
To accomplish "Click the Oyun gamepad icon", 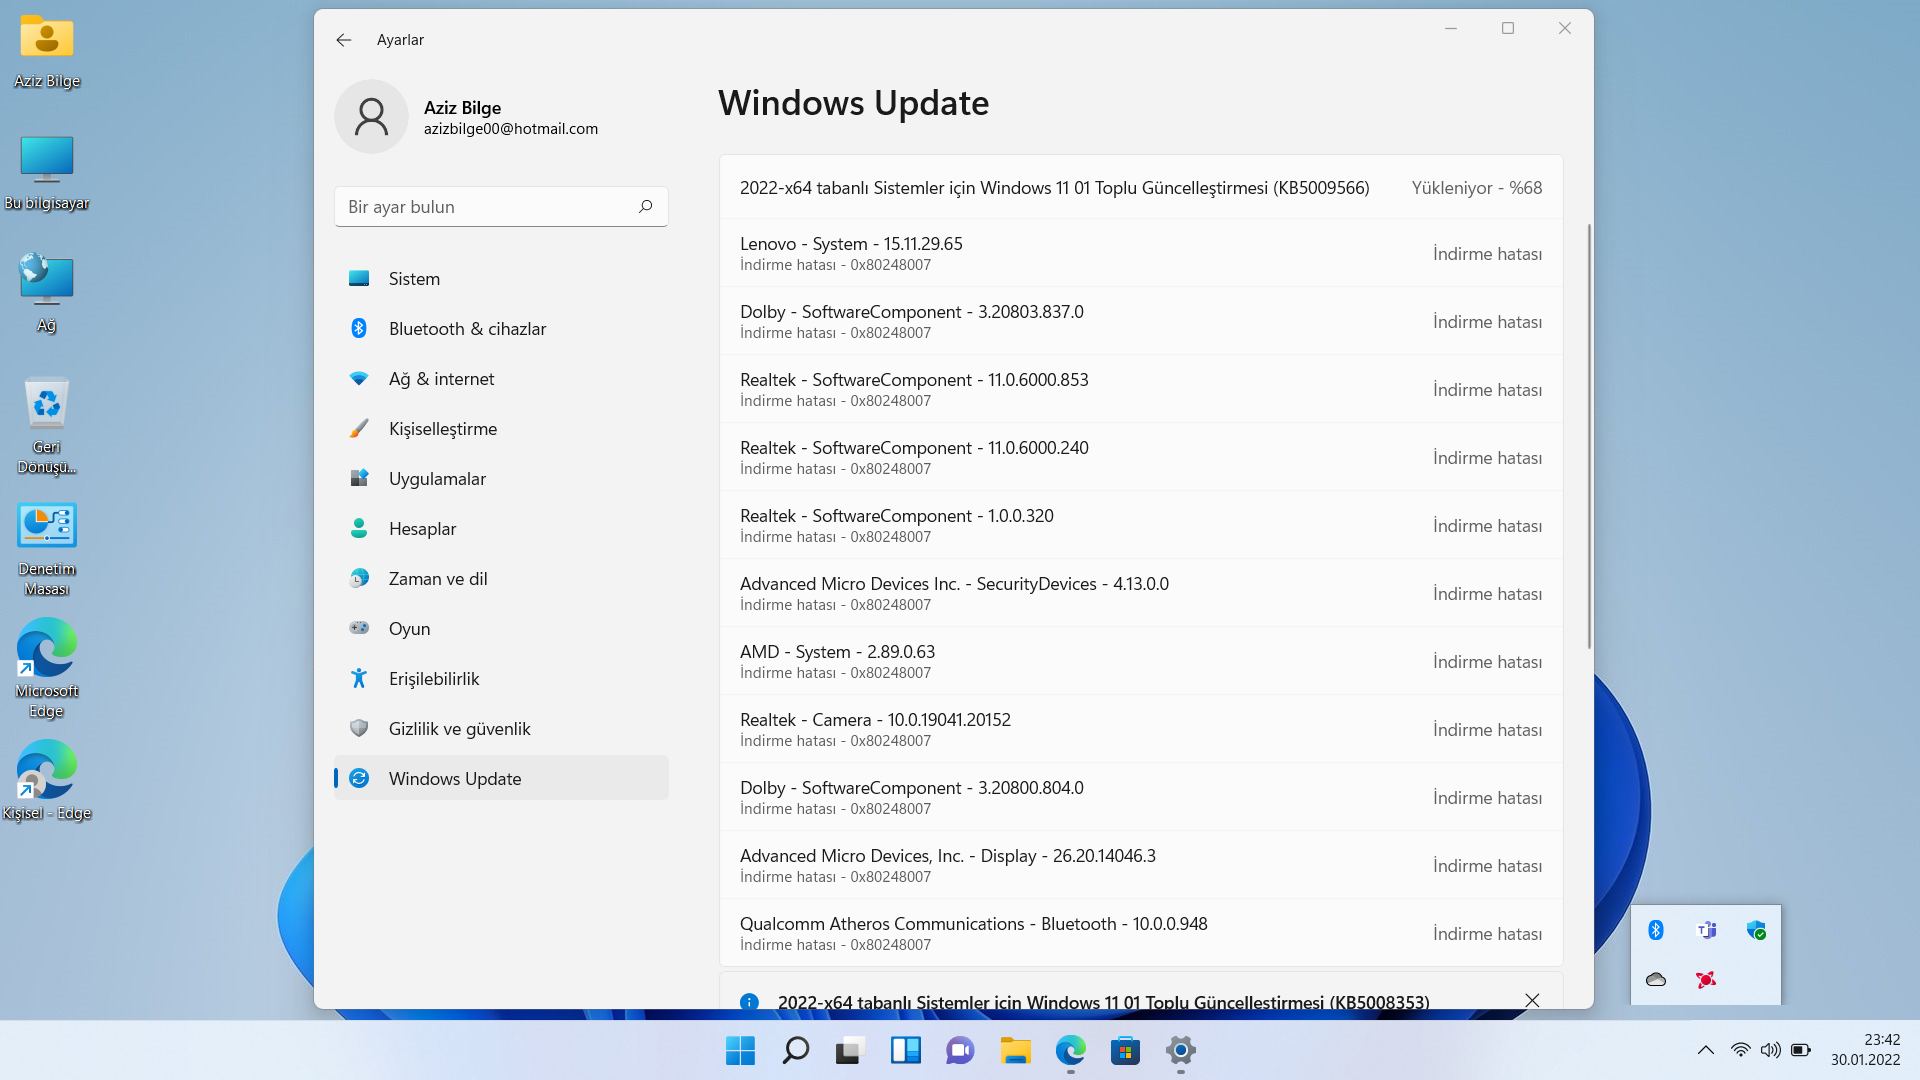I will [359, 629].
